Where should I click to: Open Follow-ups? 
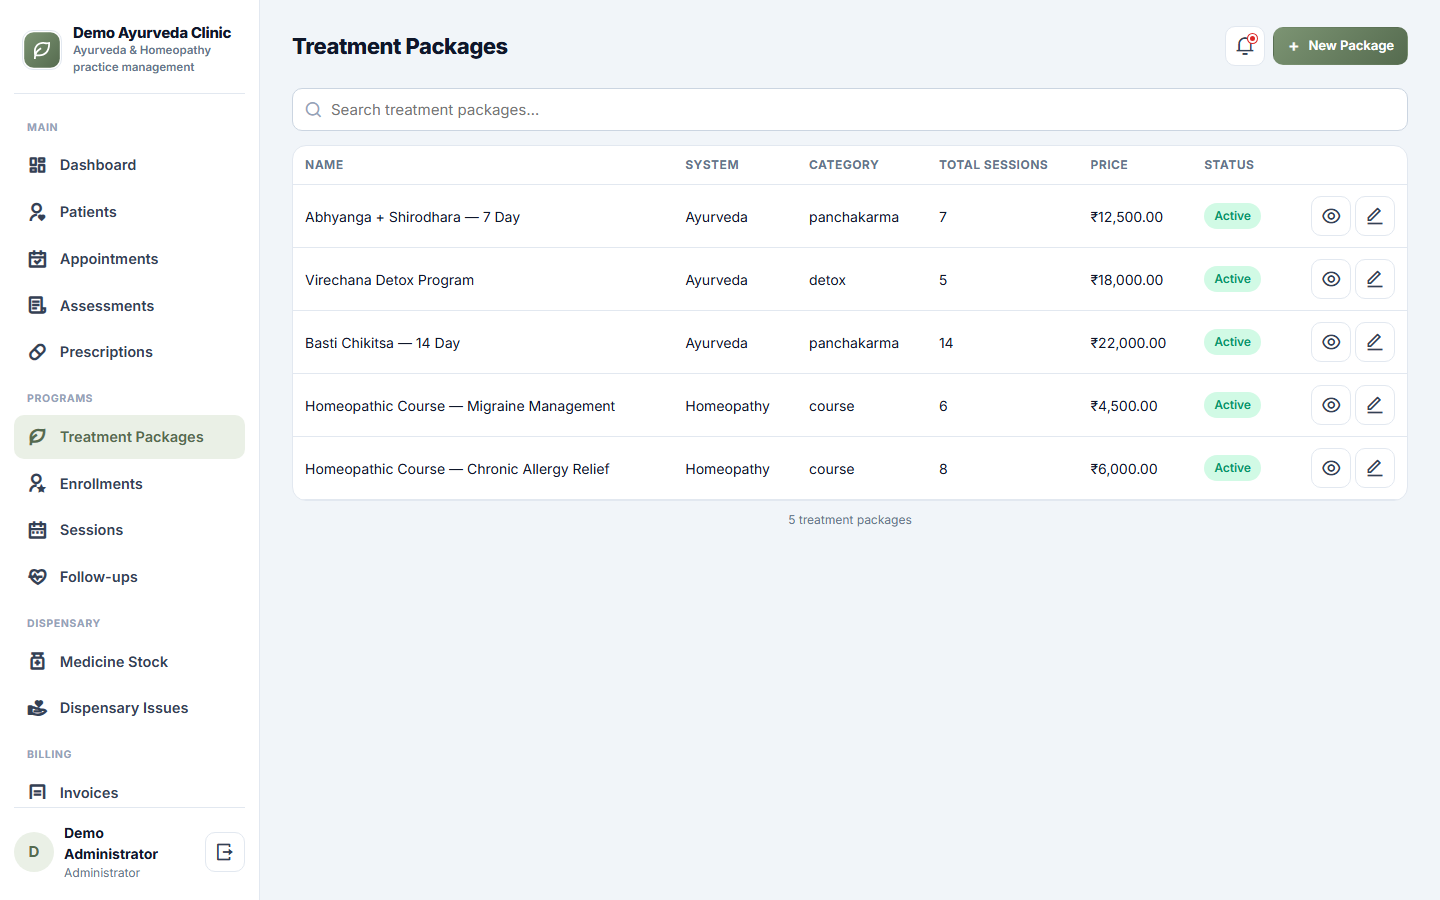129,577
